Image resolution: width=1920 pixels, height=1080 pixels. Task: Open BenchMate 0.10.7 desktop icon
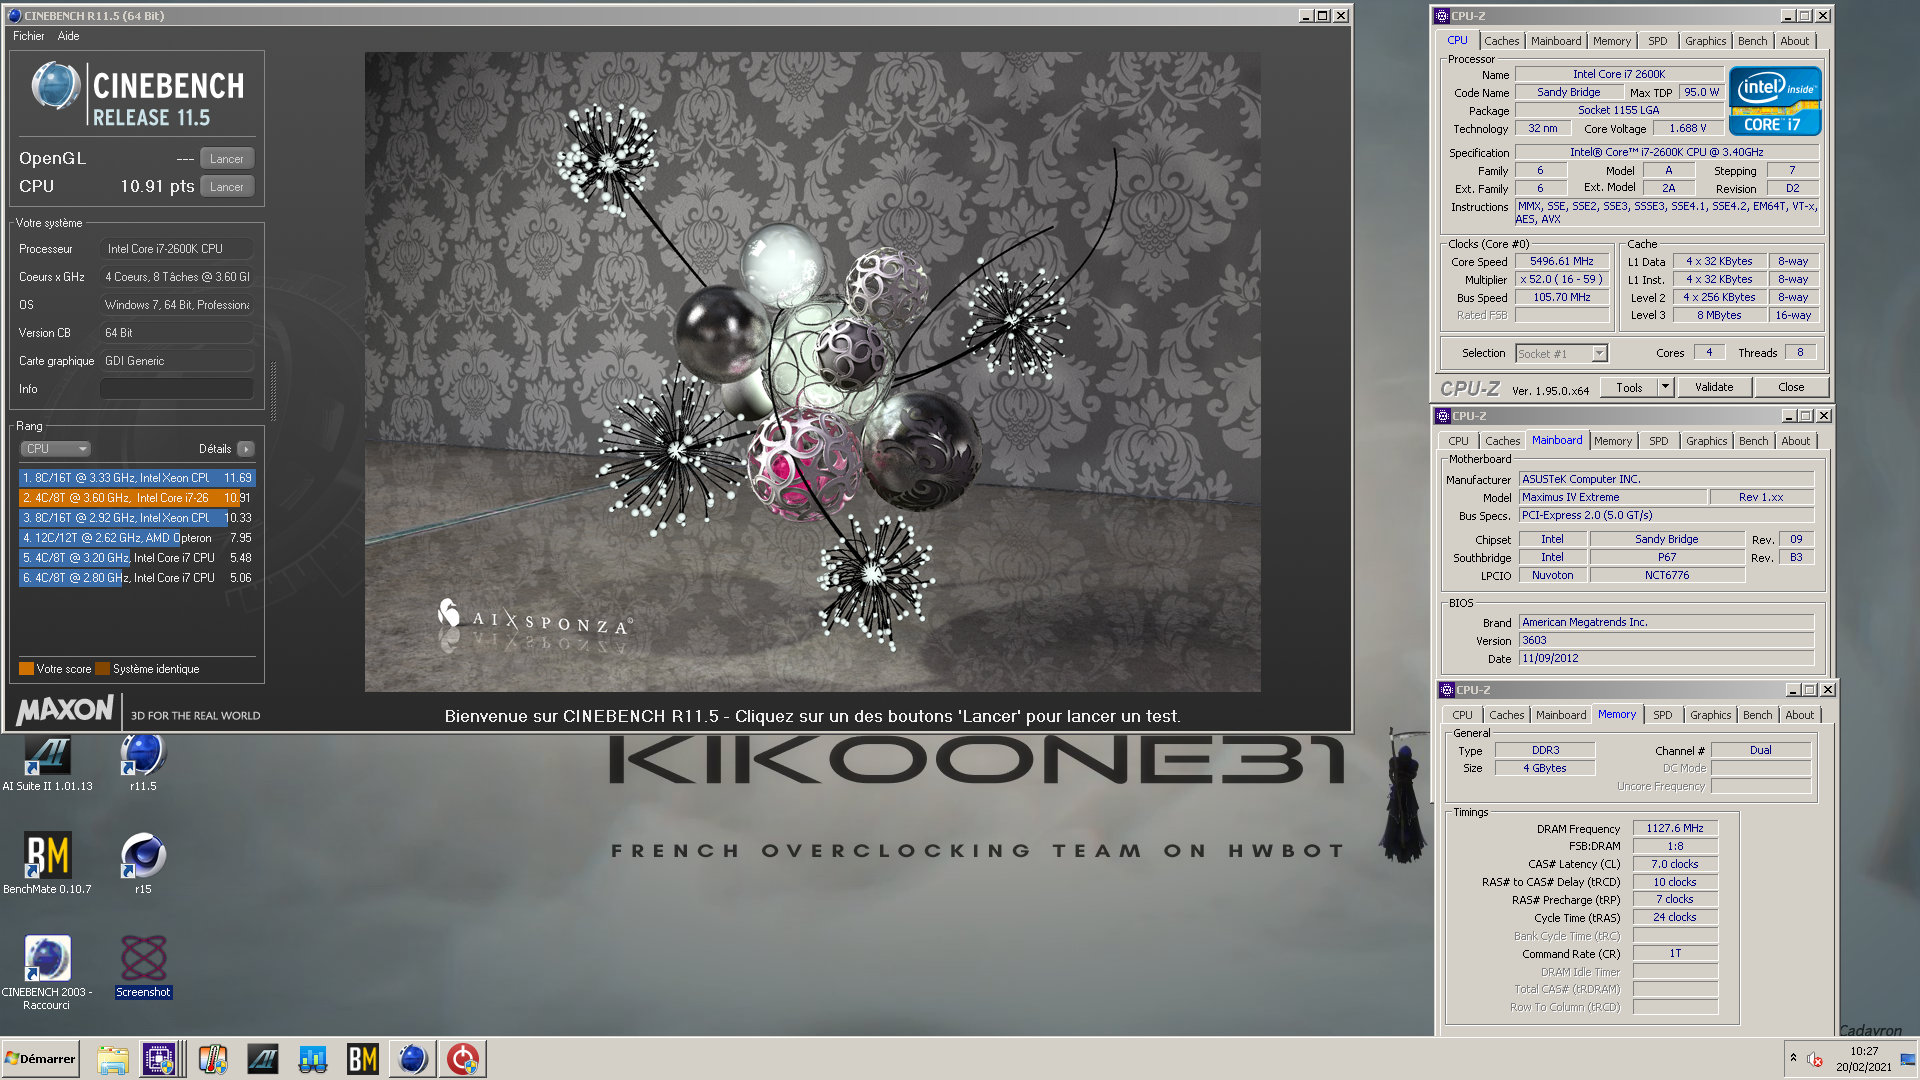(x=47, y=862)
